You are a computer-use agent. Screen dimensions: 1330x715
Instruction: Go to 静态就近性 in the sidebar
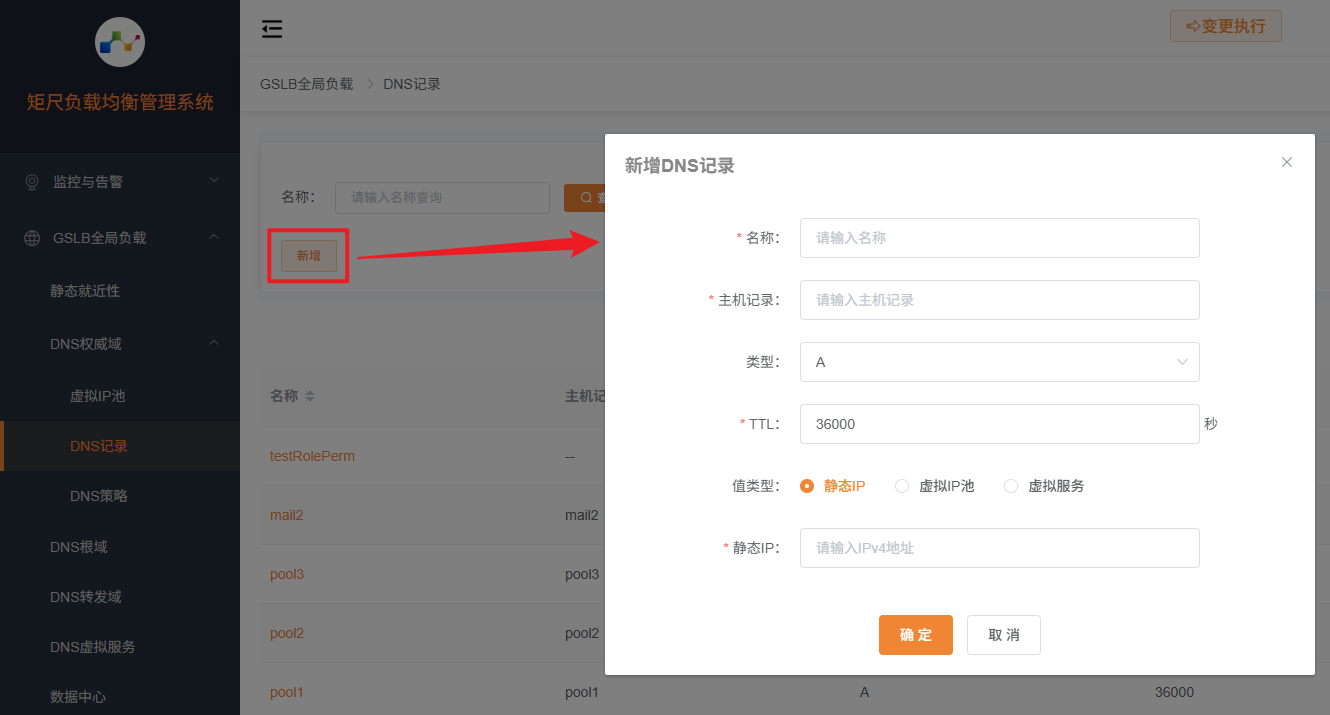(85, 291)
